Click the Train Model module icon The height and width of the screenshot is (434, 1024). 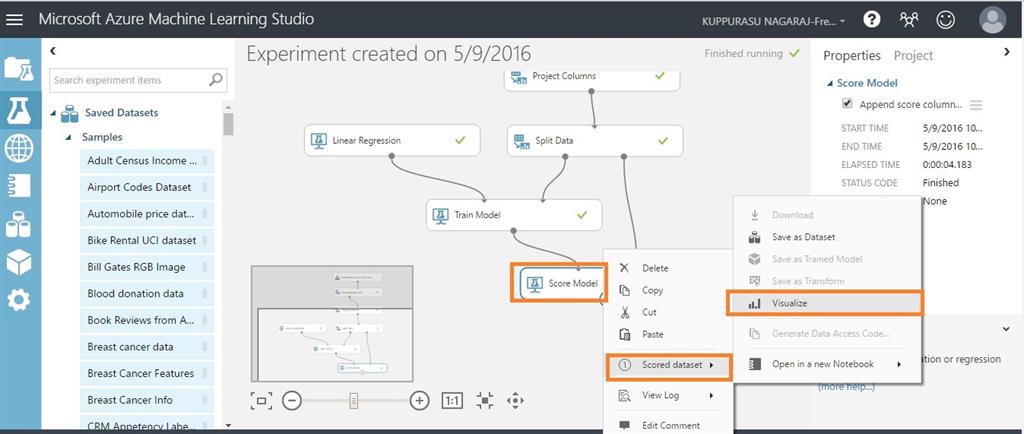tap(441, 215)
